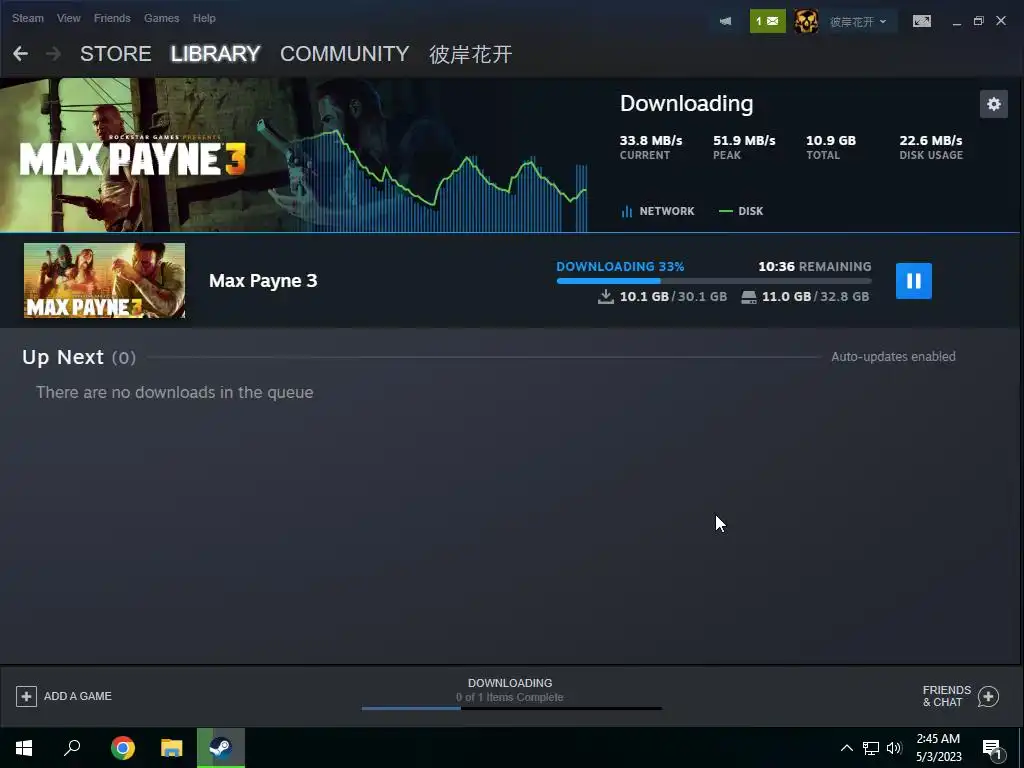
Task: Open the Help menu
Action: [x=204, y=18]
